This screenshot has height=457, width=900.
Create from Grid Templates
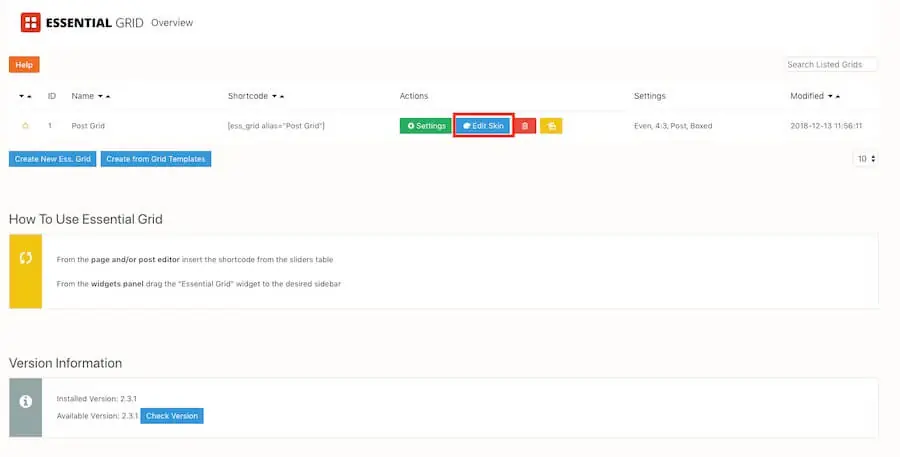[156, 159]
